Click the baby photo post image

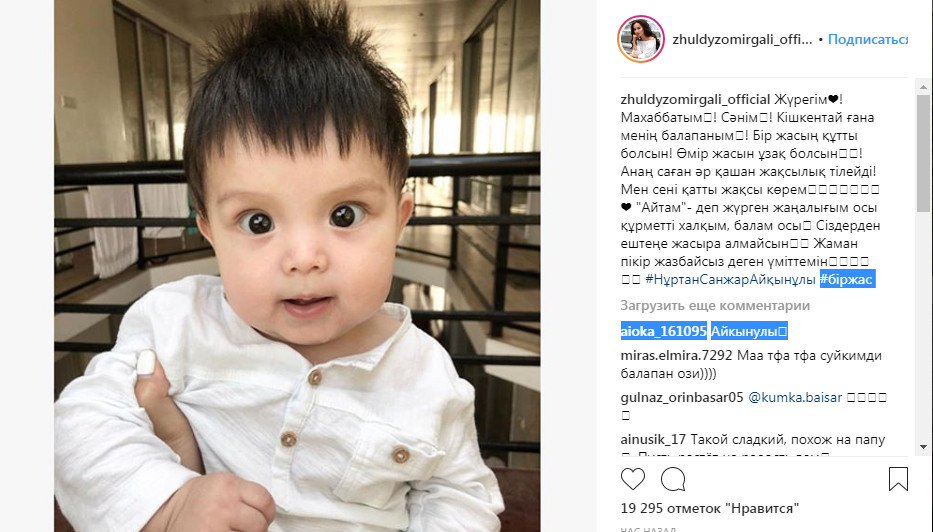297,266
